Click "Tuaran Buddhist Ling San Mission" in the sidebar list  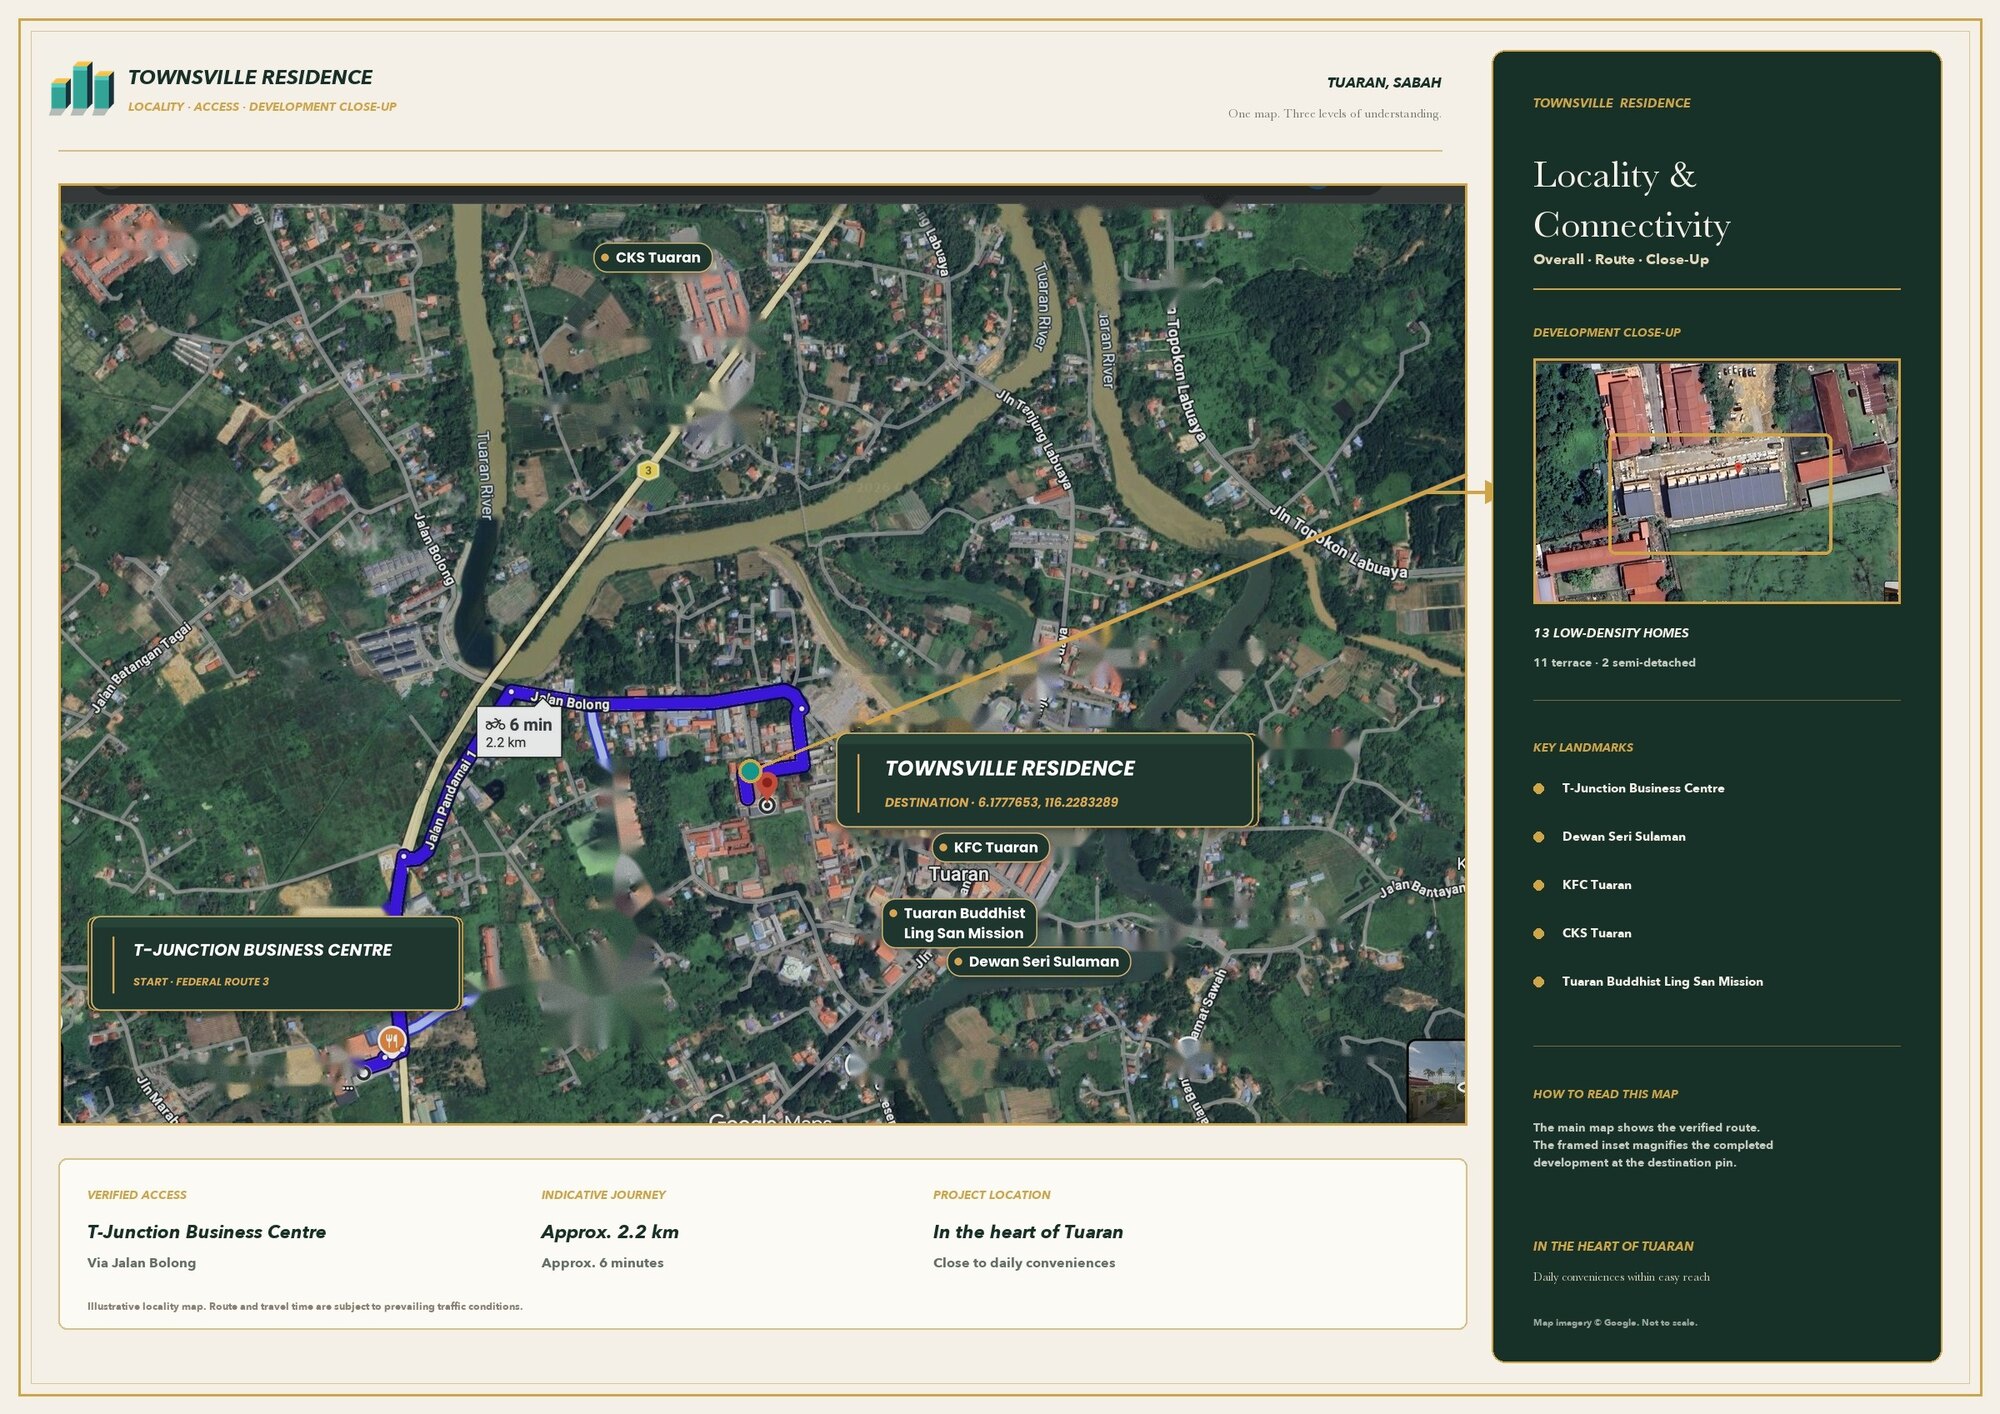(1662, 982)
